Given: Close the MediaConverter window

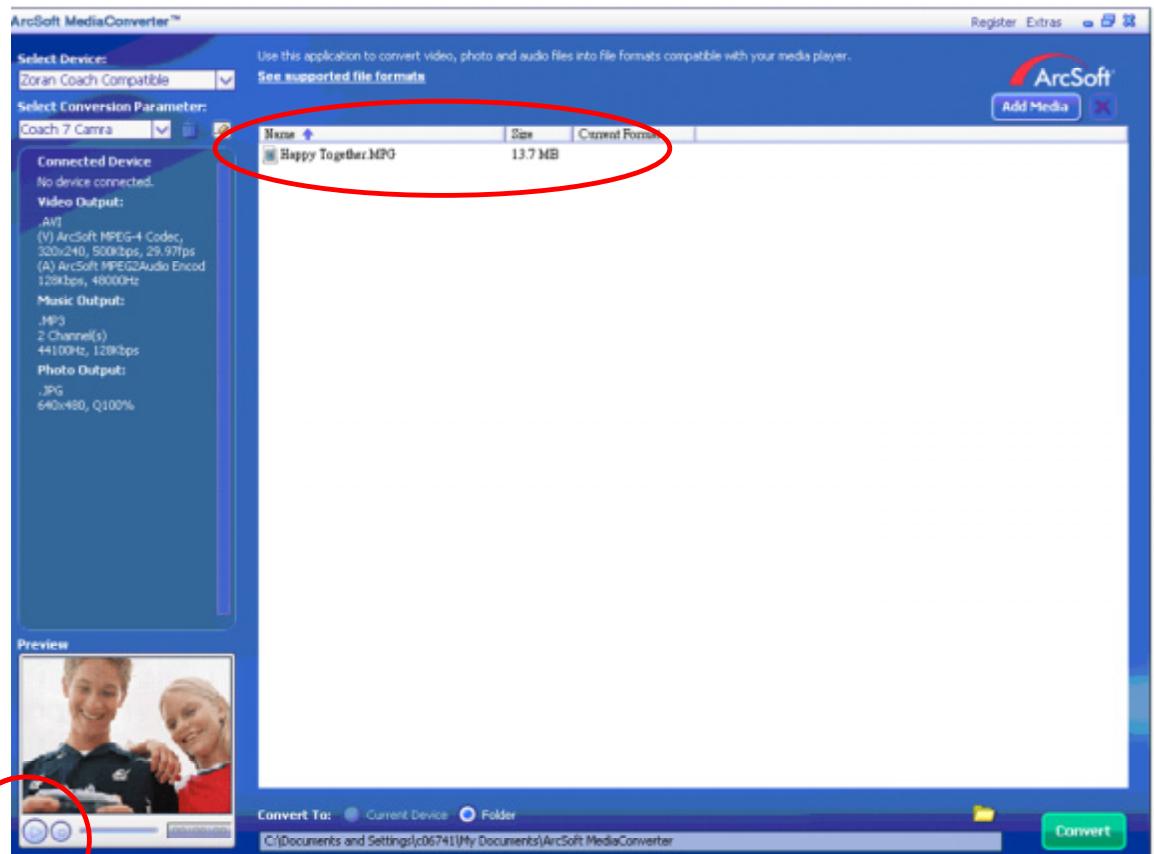Looking at the screenshot, I should (x=1129, y=21).
